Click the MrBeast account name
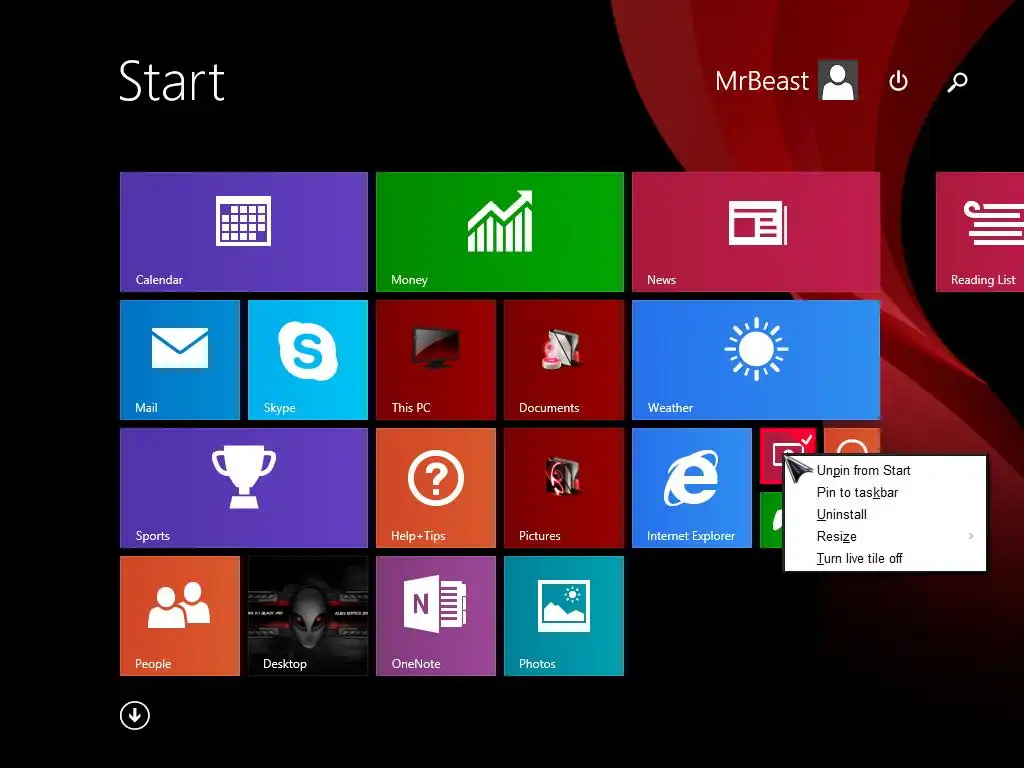 pyautogui.click(x=761, y=81)
